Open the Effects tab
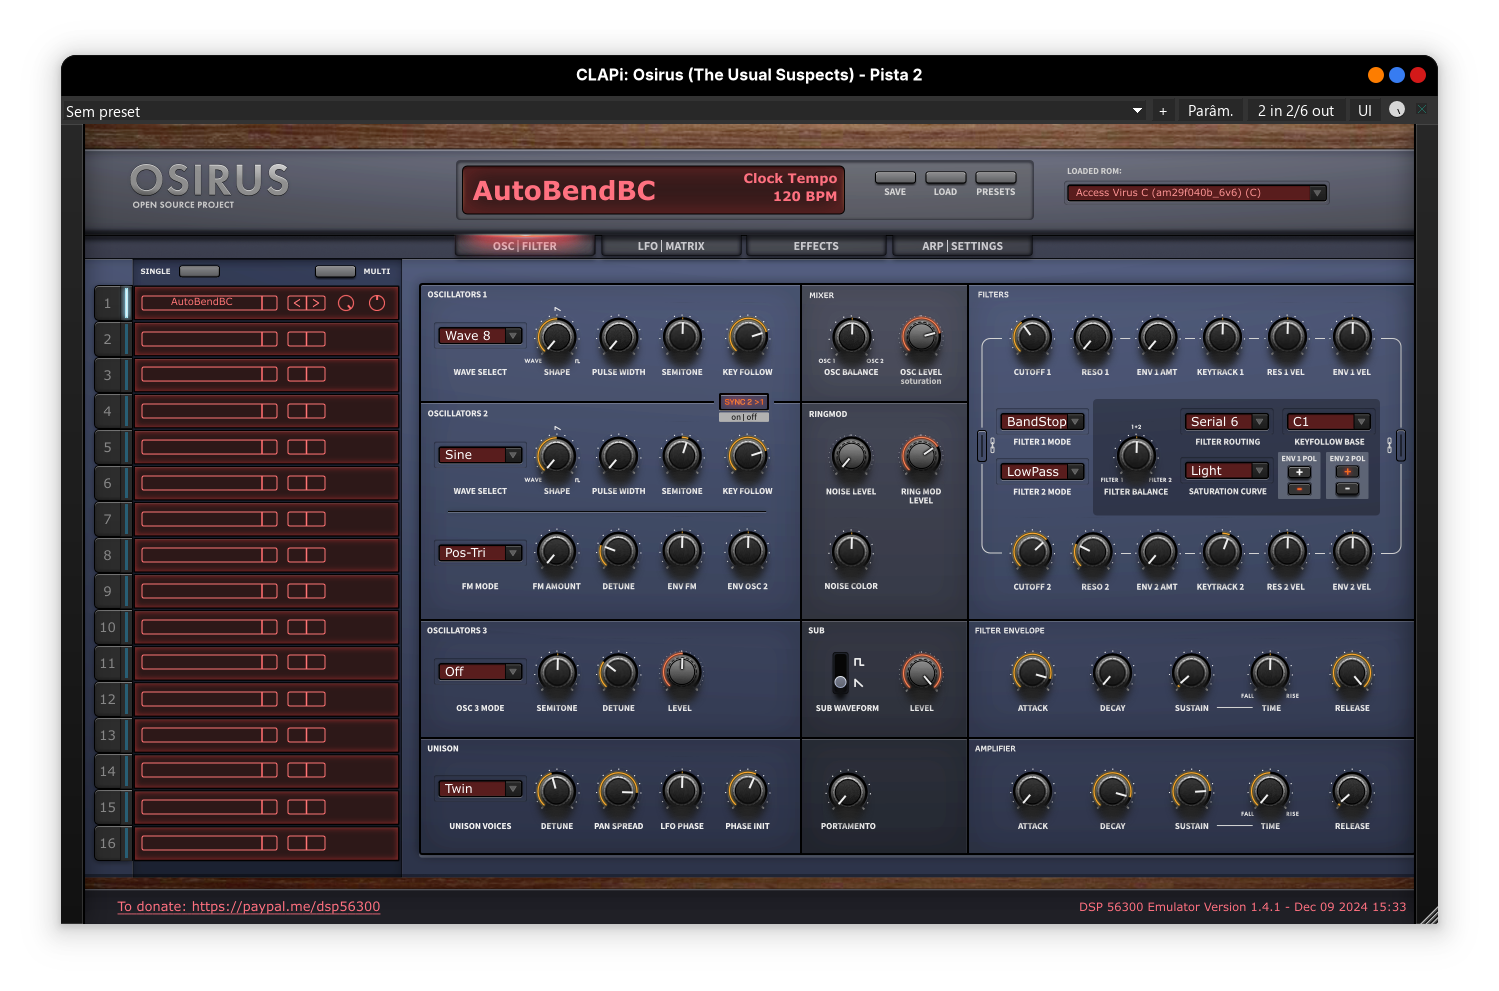 coord(816,246)
